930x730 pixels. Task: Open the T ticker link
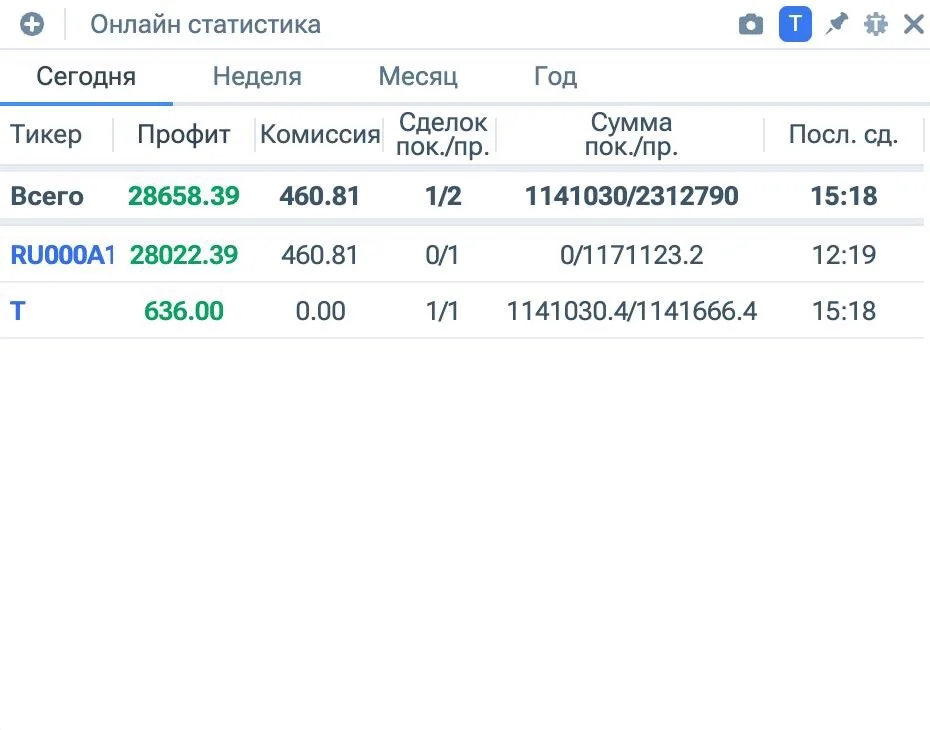pos(18,311)
